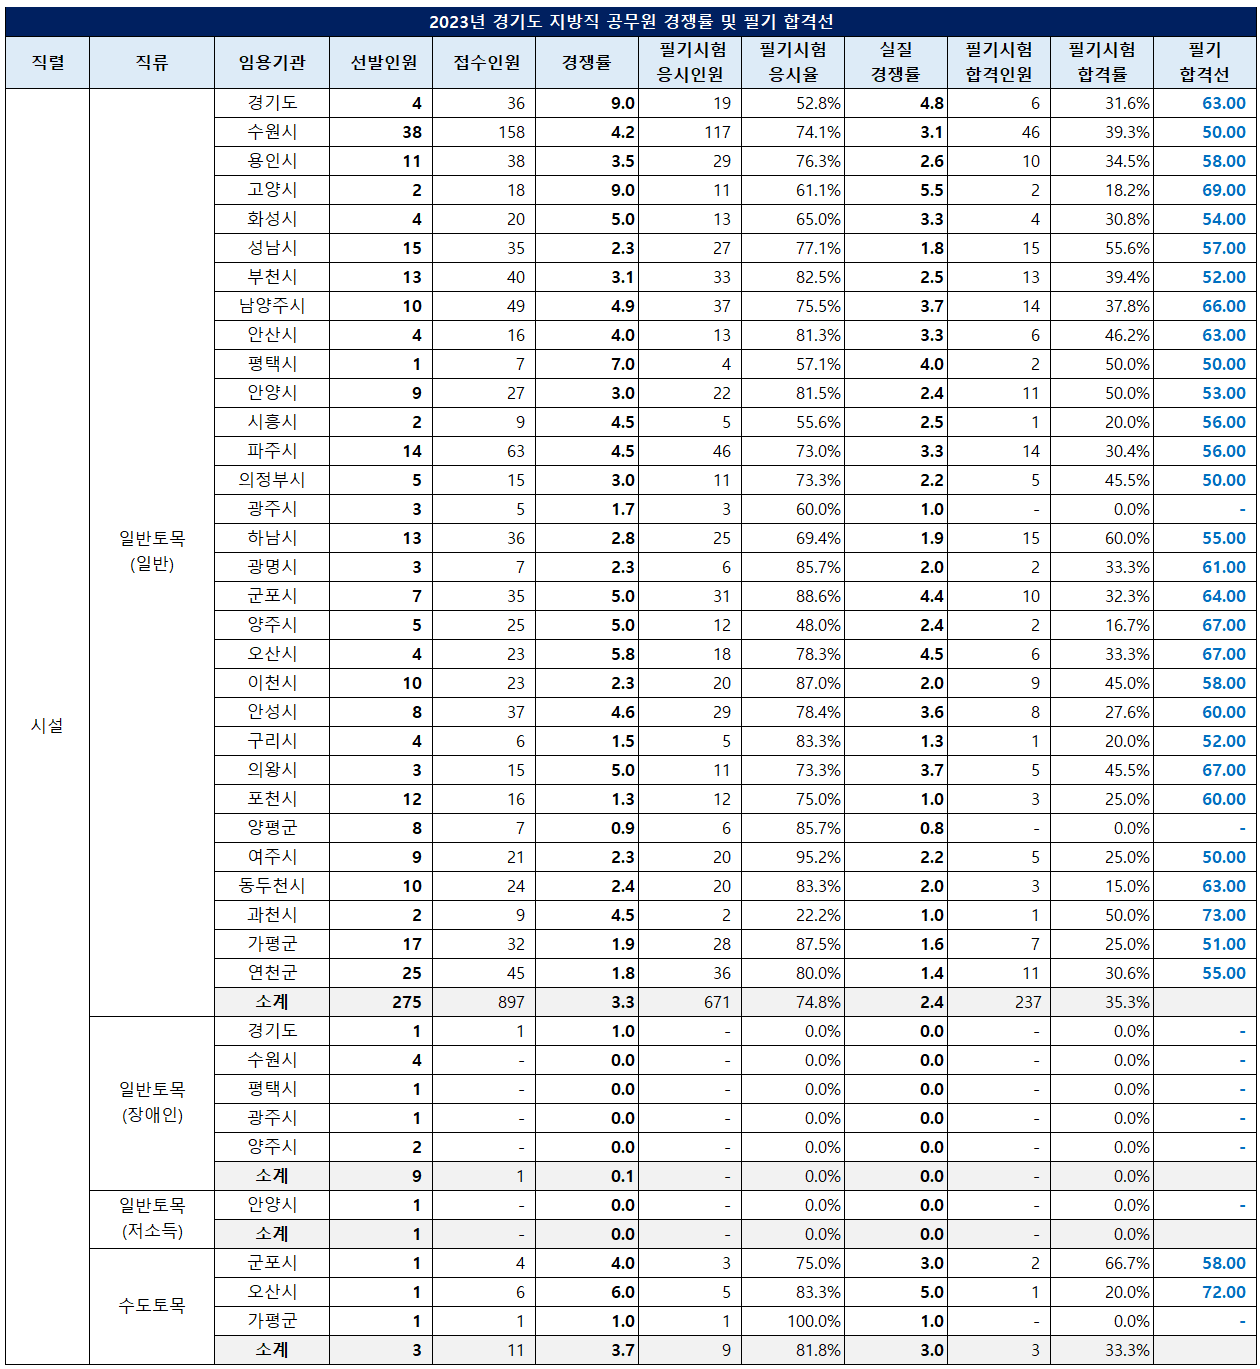Viewport: 1260px width, 1369px height.
Task: Click the '포천시' row name
Action: click(272, 799)
